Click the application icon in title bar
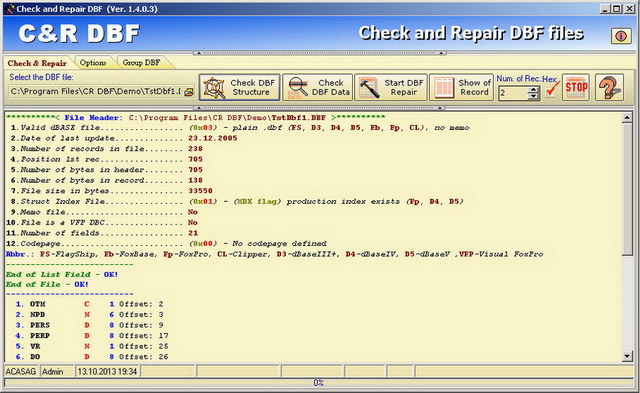The height and width of the screenshot is (393, 640). pos(11,9)
